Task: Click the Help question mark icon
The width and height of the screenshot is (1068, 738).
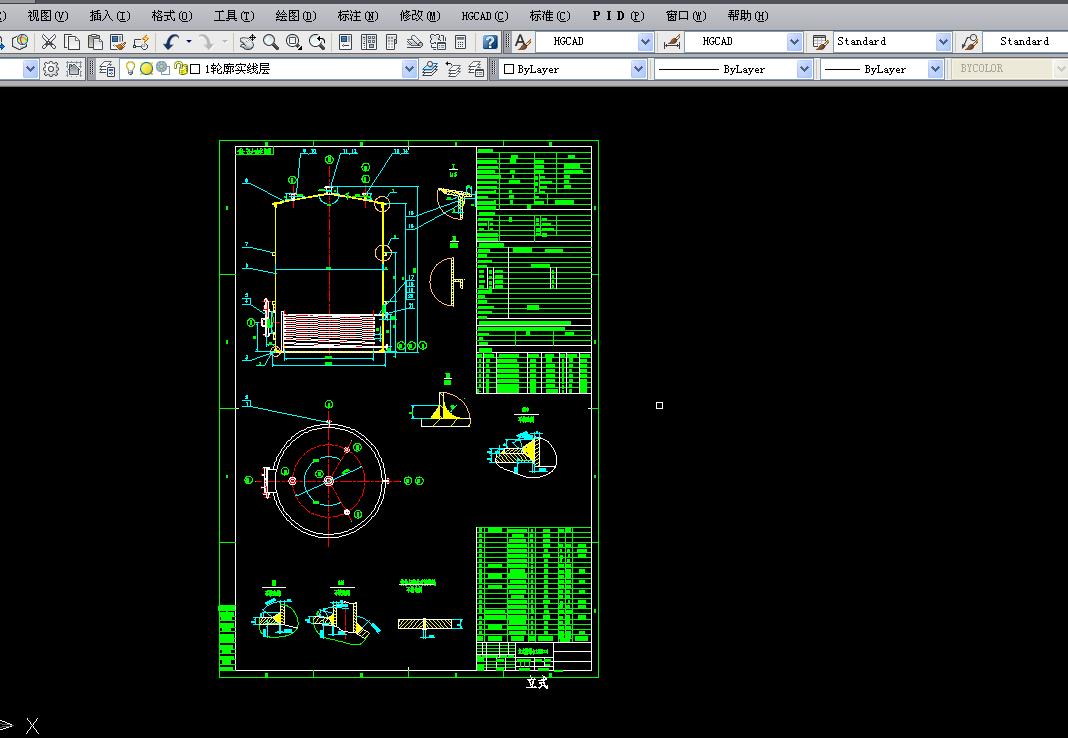Action: (x=490, y=42)
